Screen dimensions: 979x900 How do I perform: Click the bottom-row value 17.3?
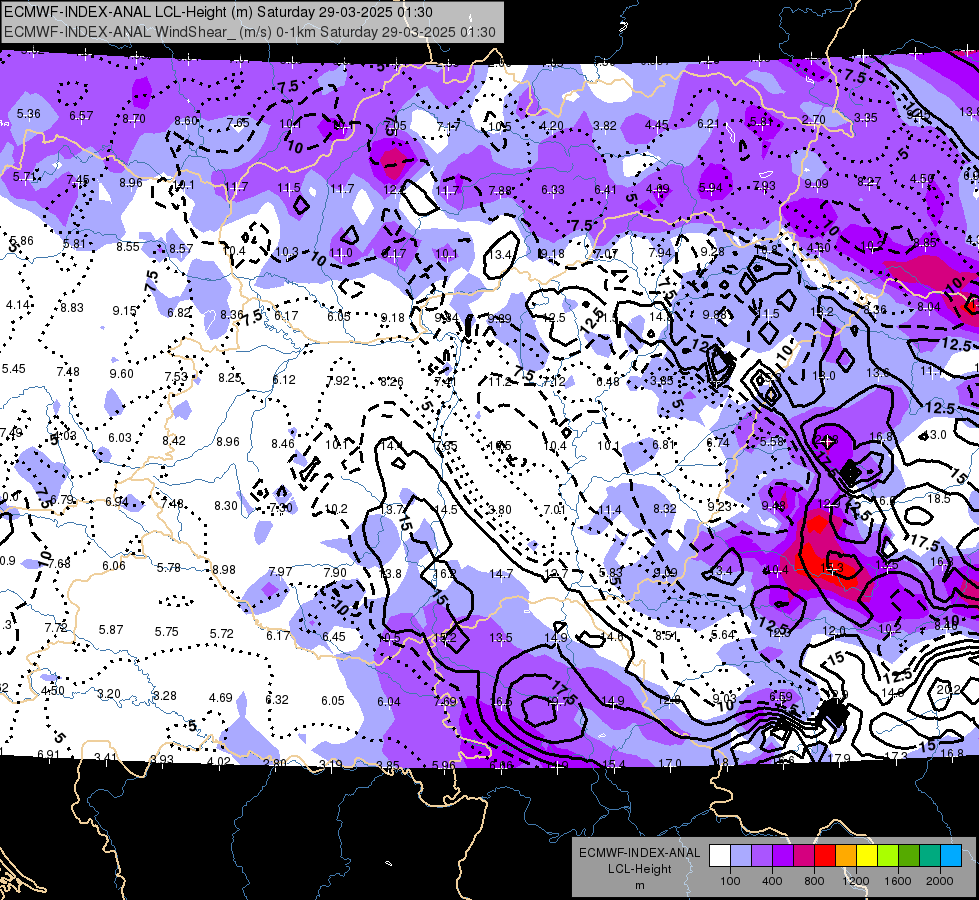pyautogui.click(x=896, y=756)
